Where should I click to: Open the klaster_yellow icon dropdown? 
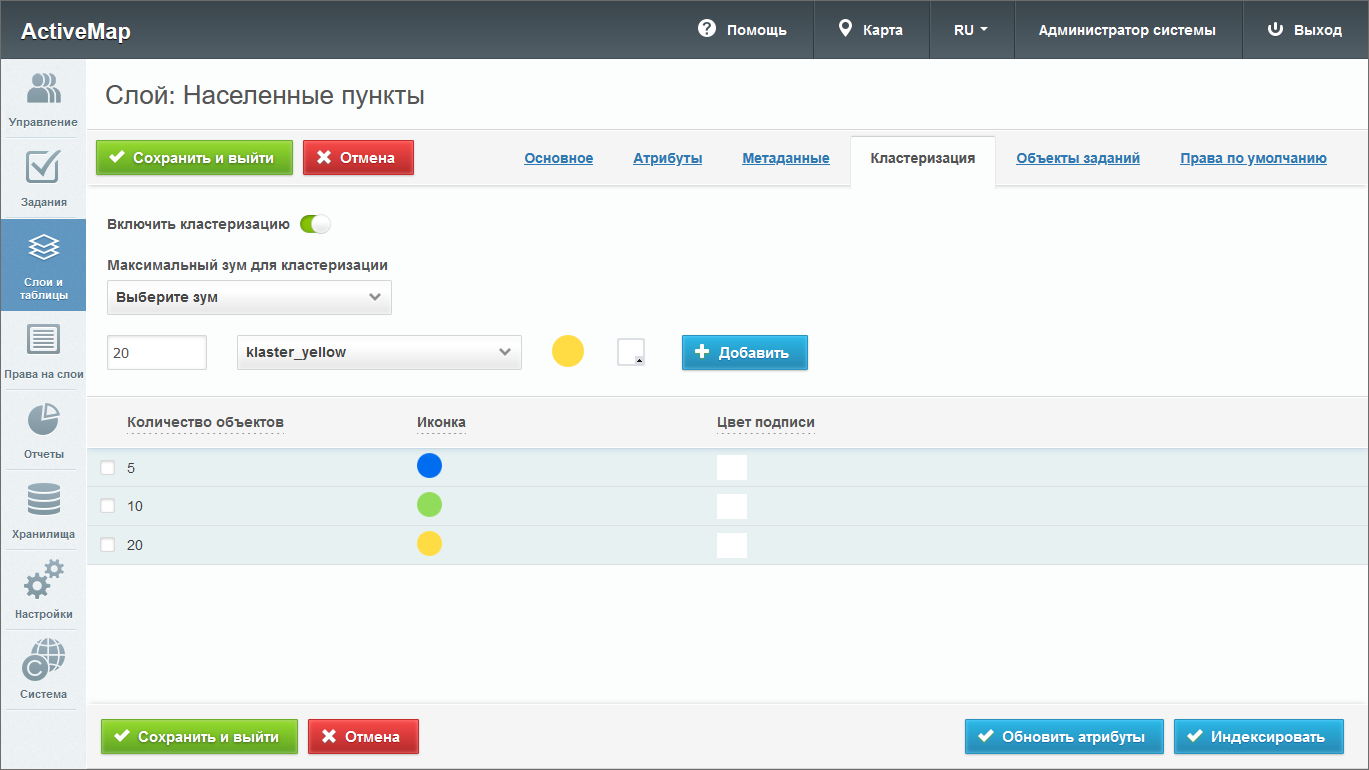coord(379,352)
